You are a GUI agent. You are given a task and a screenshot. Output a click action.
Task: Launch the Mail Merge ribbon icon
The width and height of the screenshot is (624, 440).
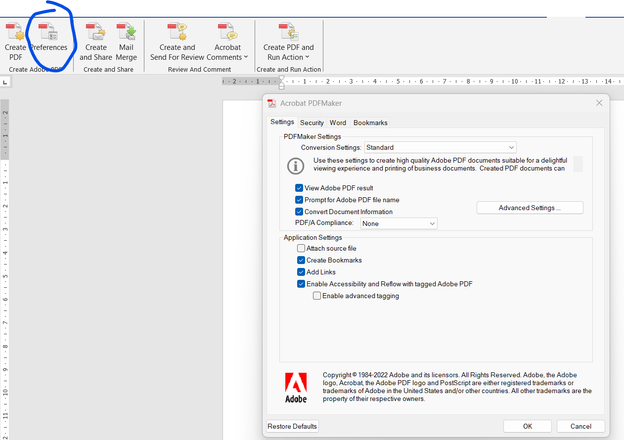point(126,32)
